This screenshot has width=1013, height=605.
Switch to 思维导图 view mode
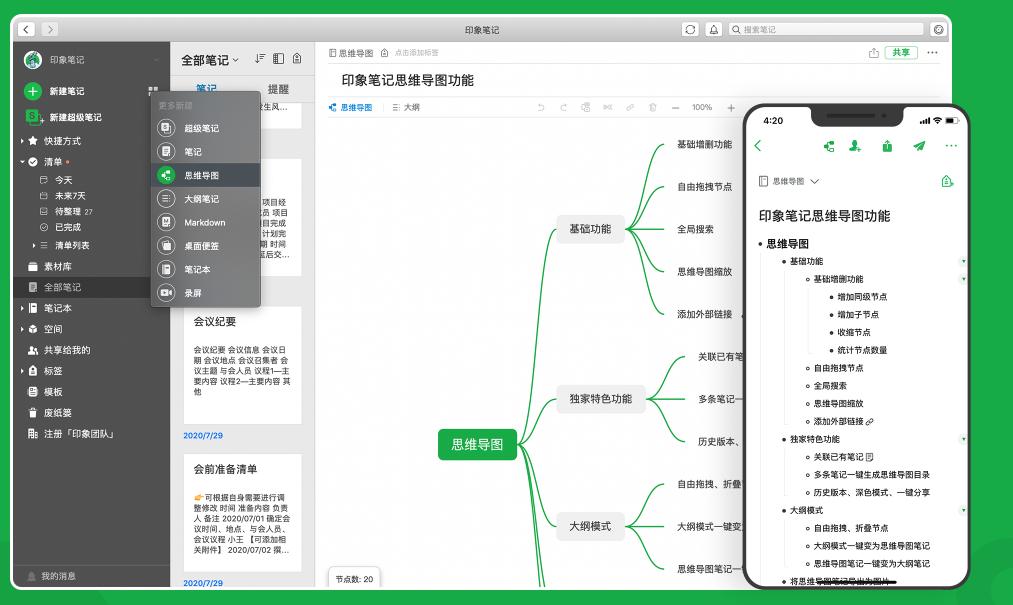[350, 107]
